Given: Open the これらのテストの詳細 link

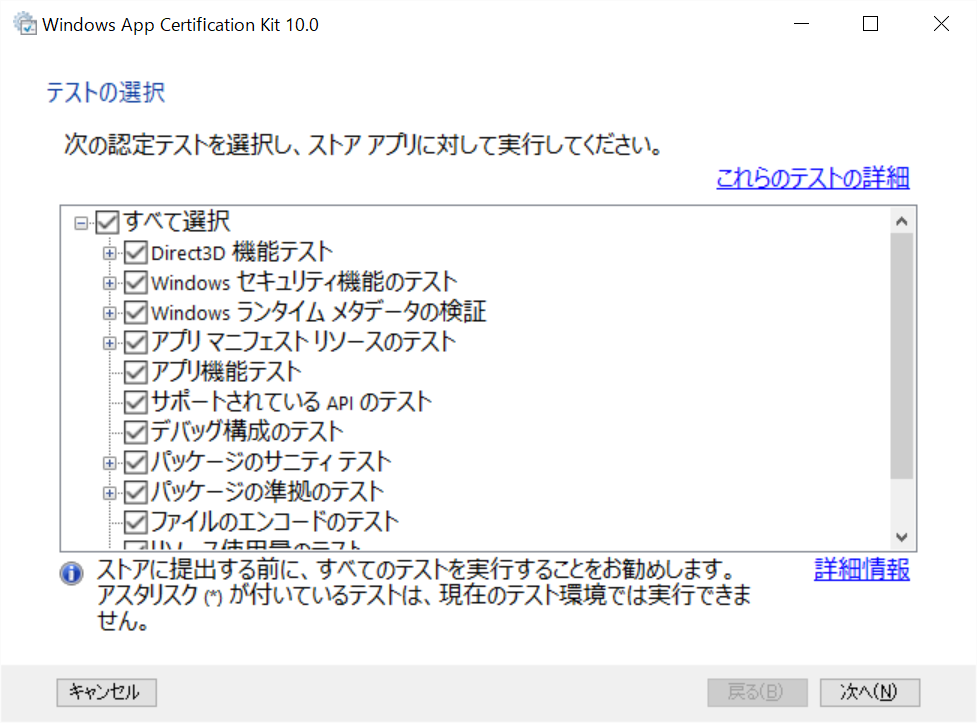Looking at the screenshot, I should point(813,178).
